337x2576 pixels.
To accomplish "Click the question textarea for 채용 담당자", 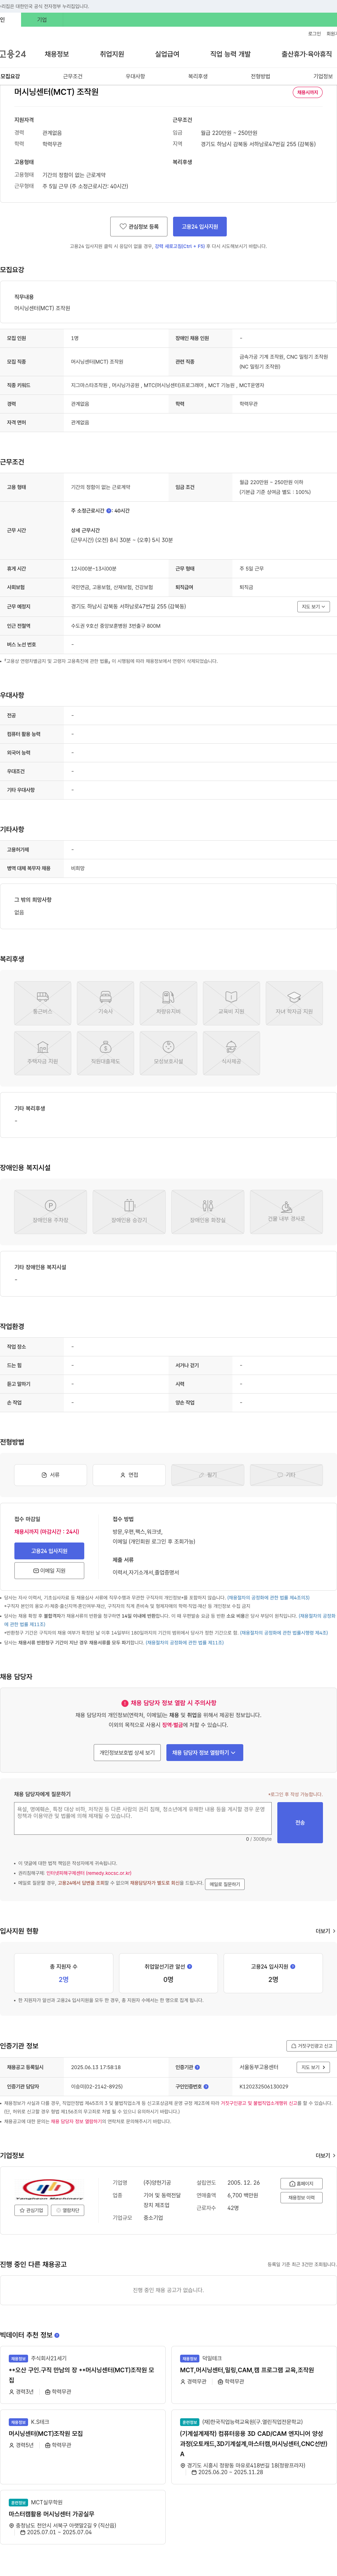I will pyautogui.click(x=143, y=1819).
